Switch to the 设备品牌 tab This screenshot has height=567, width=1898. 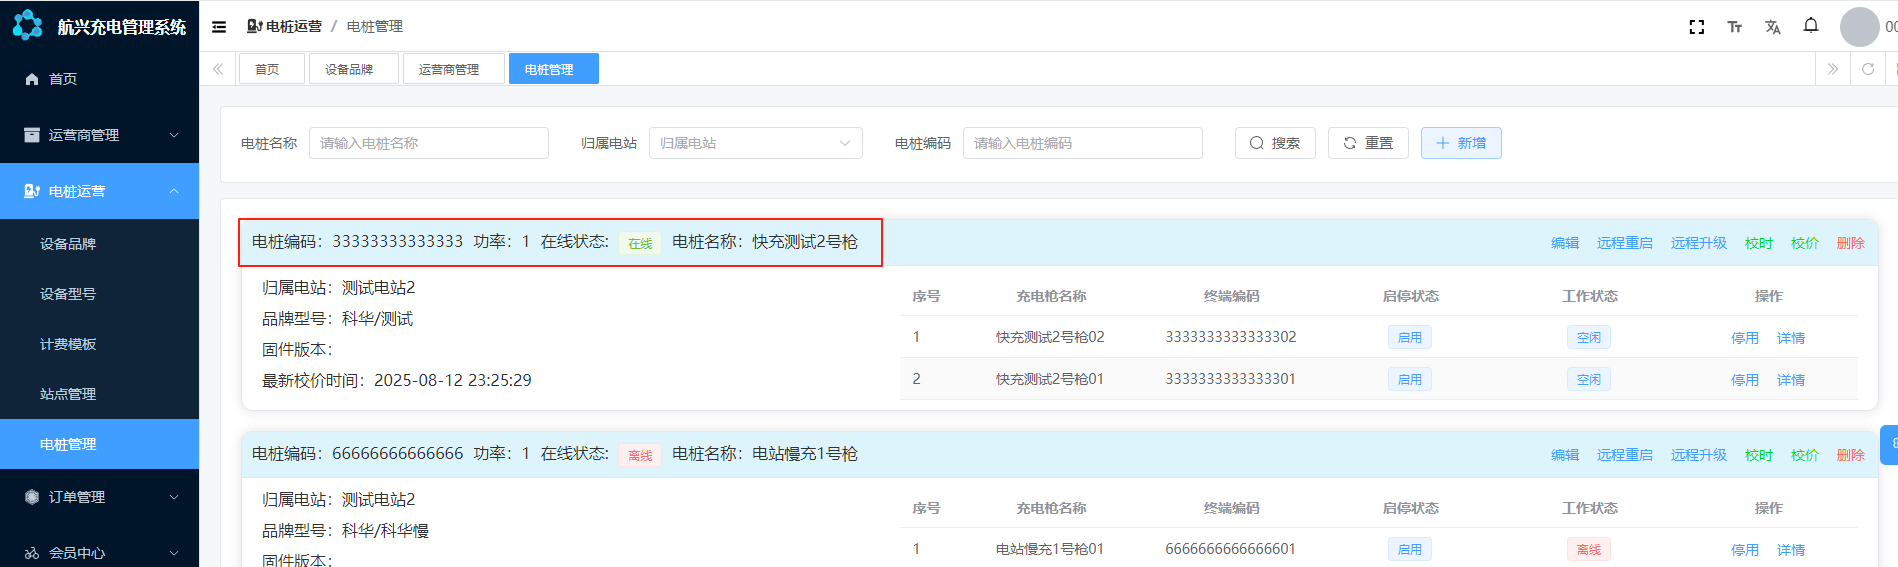[349, 69]
